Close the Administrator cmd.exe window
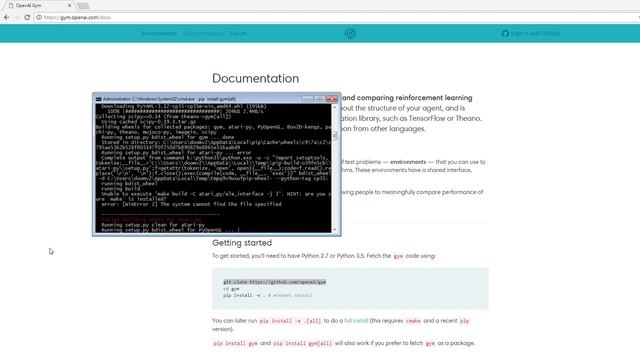 pos(331,99)
